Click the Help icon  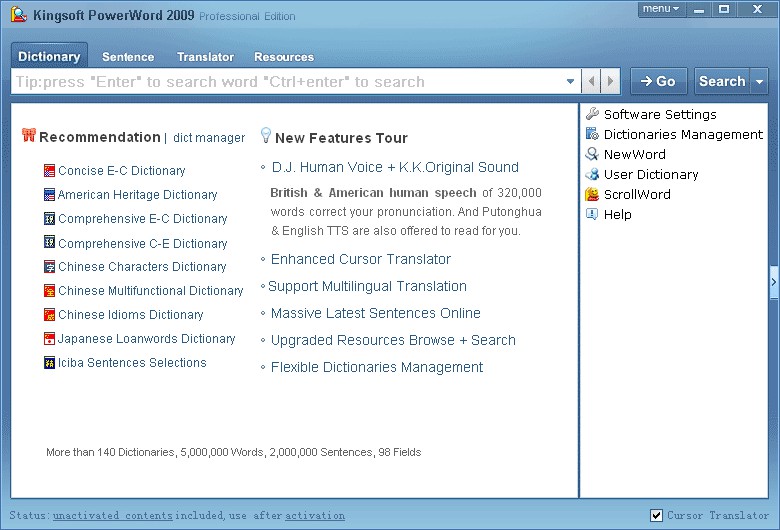[592, 214]
